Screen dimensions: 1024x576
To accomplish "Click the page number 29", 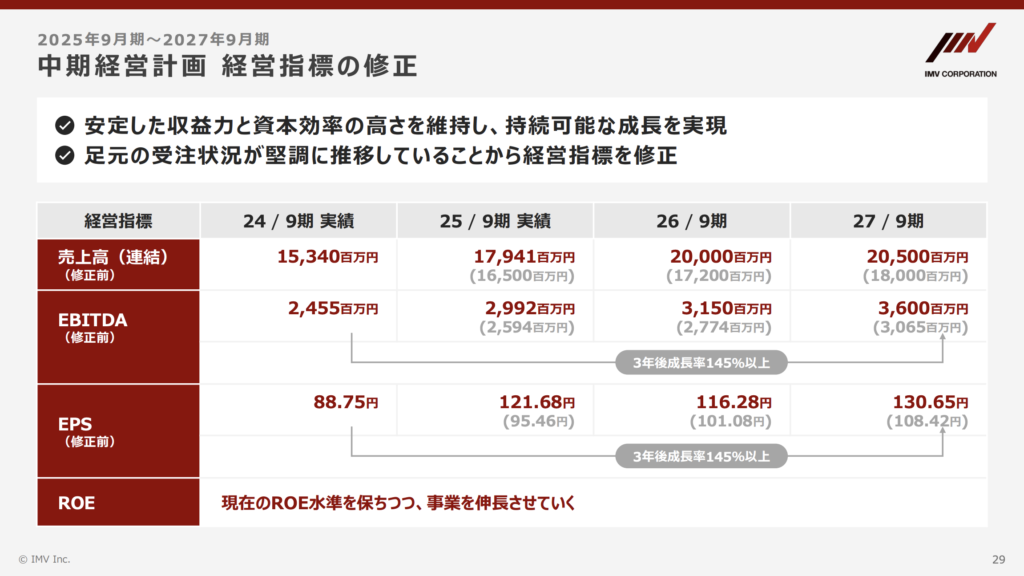I will 999,560.
